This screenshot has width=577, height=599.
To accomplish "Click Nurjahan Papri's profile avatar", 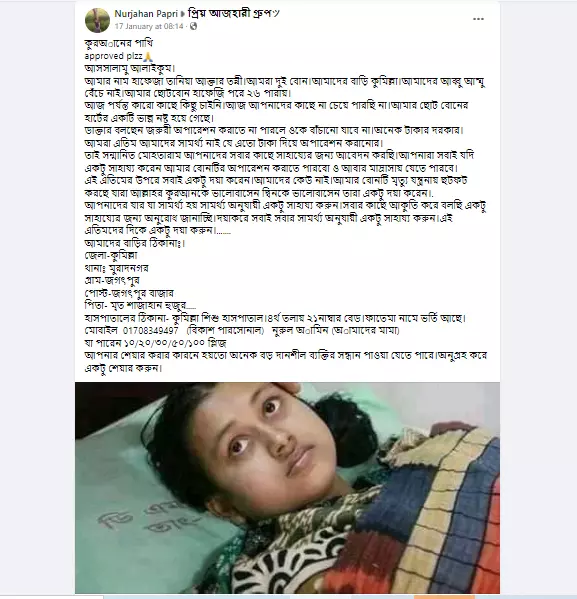I will pyautogui.click(x=97, y=20).
